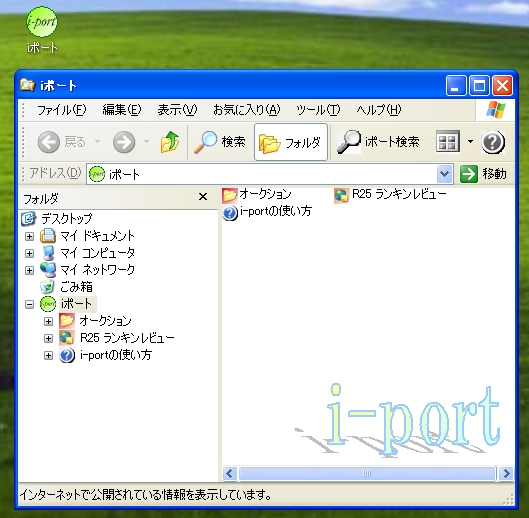Image resolution: width=529 pixels, height=518 pixels.
Task: Click the horizontal scrollbar thumb
Action: point(367,473)
